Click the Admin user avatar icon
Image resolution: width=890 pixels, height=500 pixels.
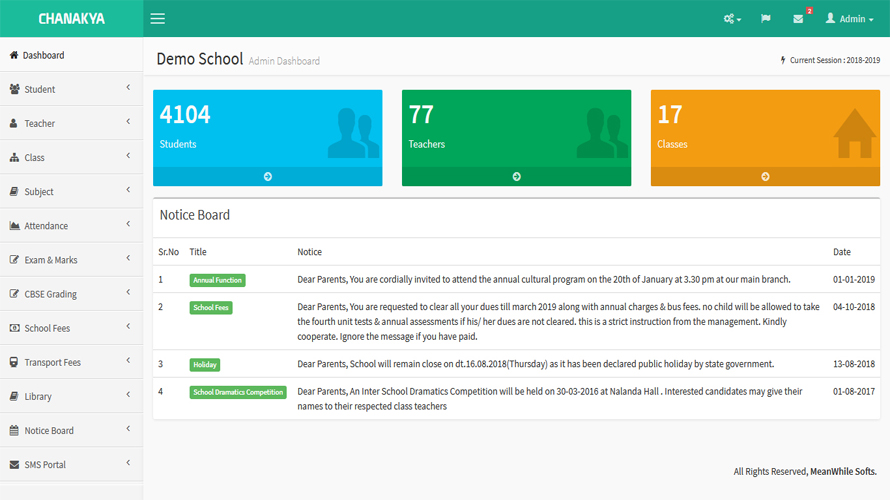point(830,18)
